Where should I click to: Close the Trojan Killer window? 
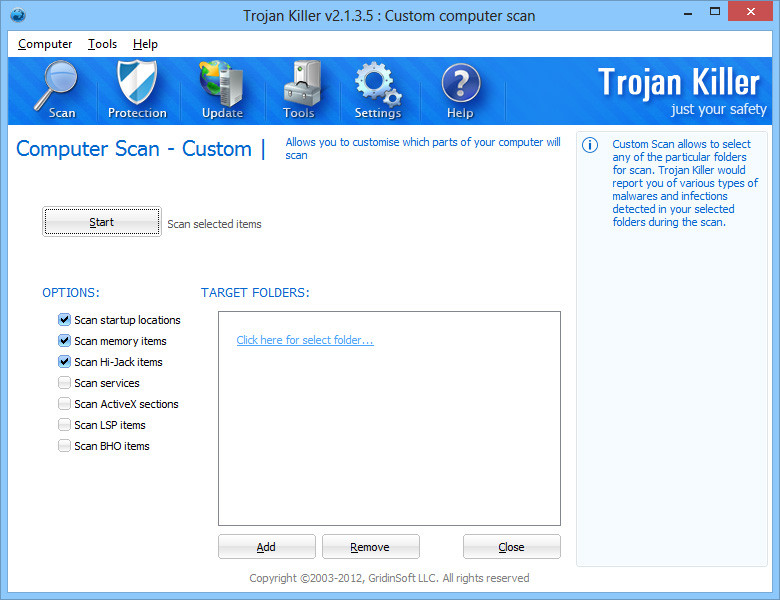coord(750,11)
